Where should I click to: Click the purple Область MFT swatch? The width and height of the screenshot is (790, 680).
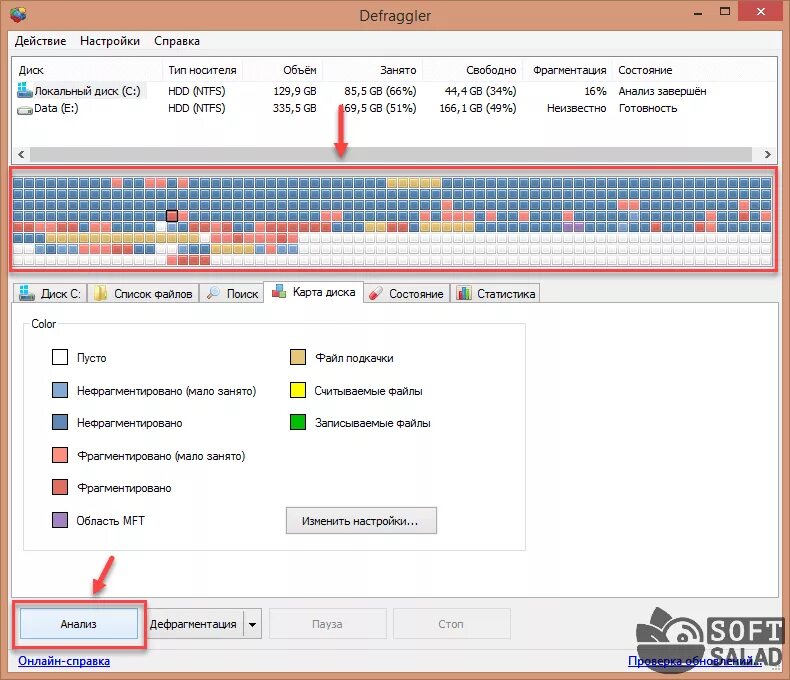point(60,520)
